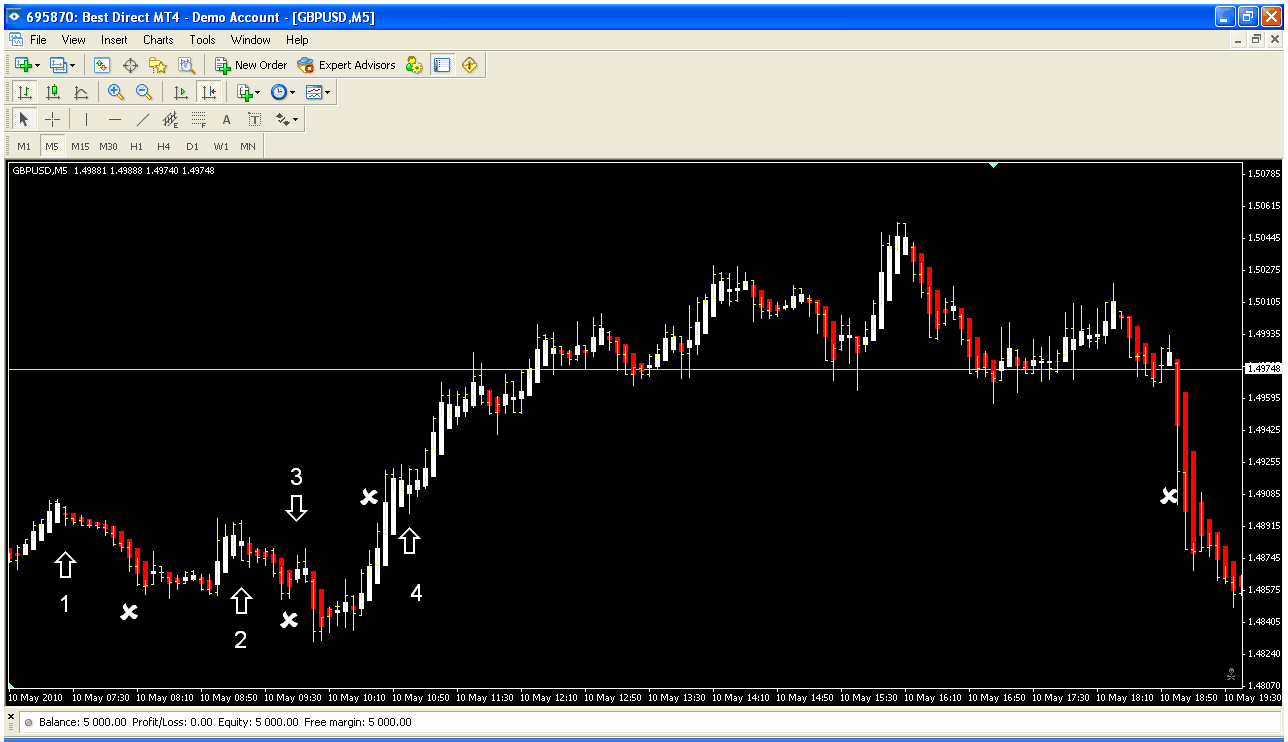This screenshot has height=742, width=1288.
Task: Switch to the M1 timeframe
Action: [x=24, y=146]
